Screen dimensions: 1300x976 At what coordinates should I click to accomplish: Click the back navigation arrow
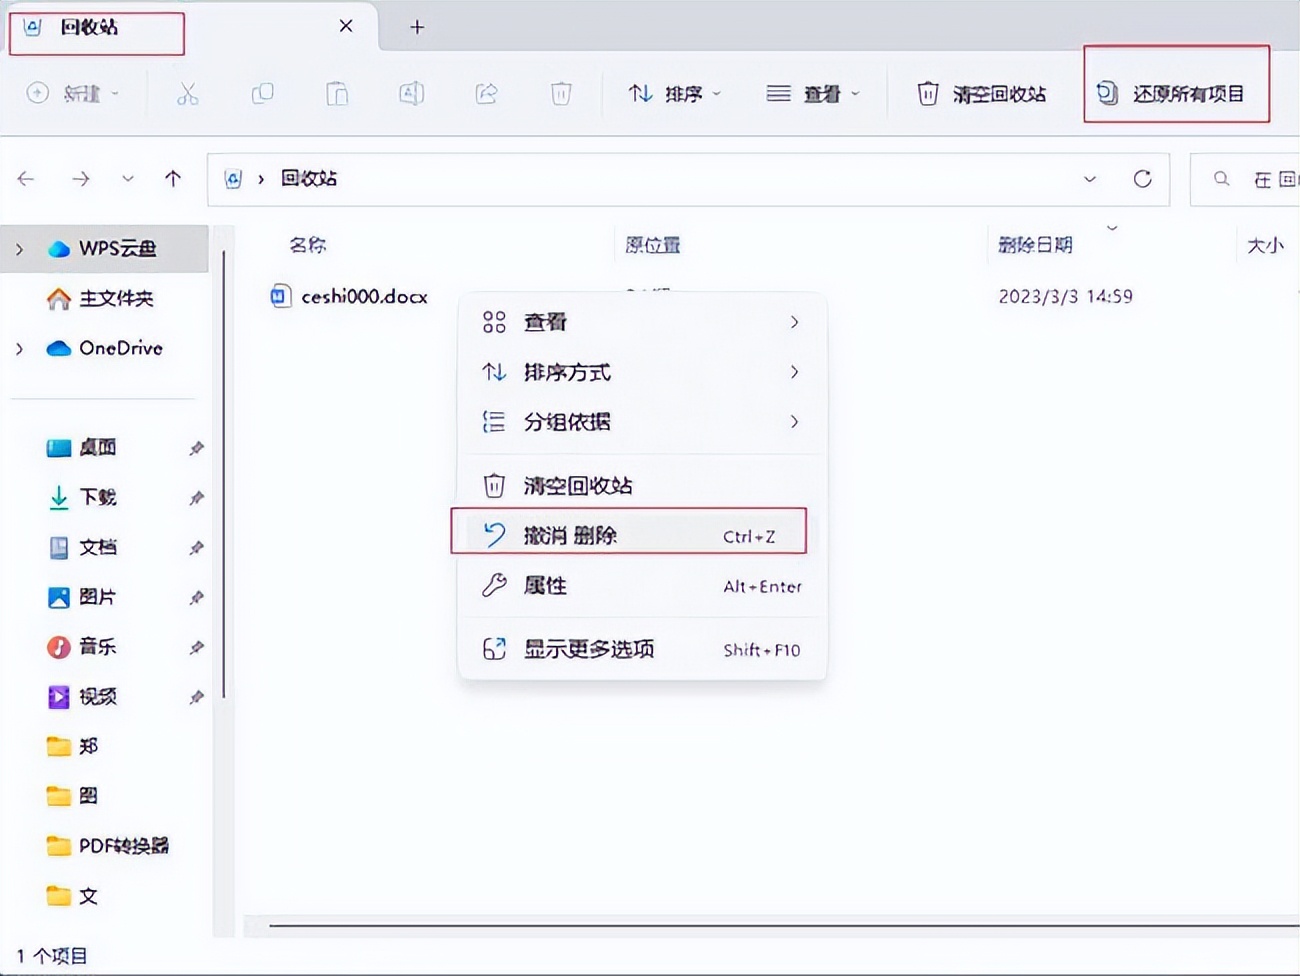[27, 179]
